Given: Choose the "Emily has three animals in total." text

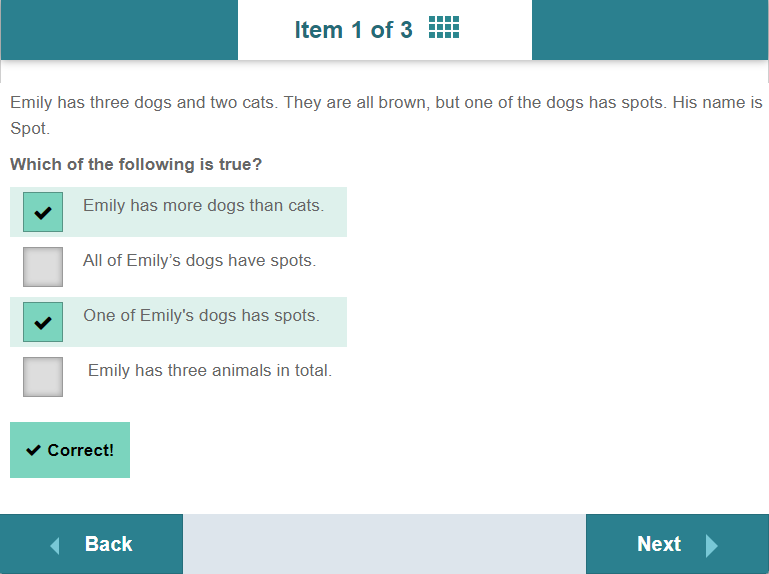Looking at the screenshot, I should [x=210, y=371].
